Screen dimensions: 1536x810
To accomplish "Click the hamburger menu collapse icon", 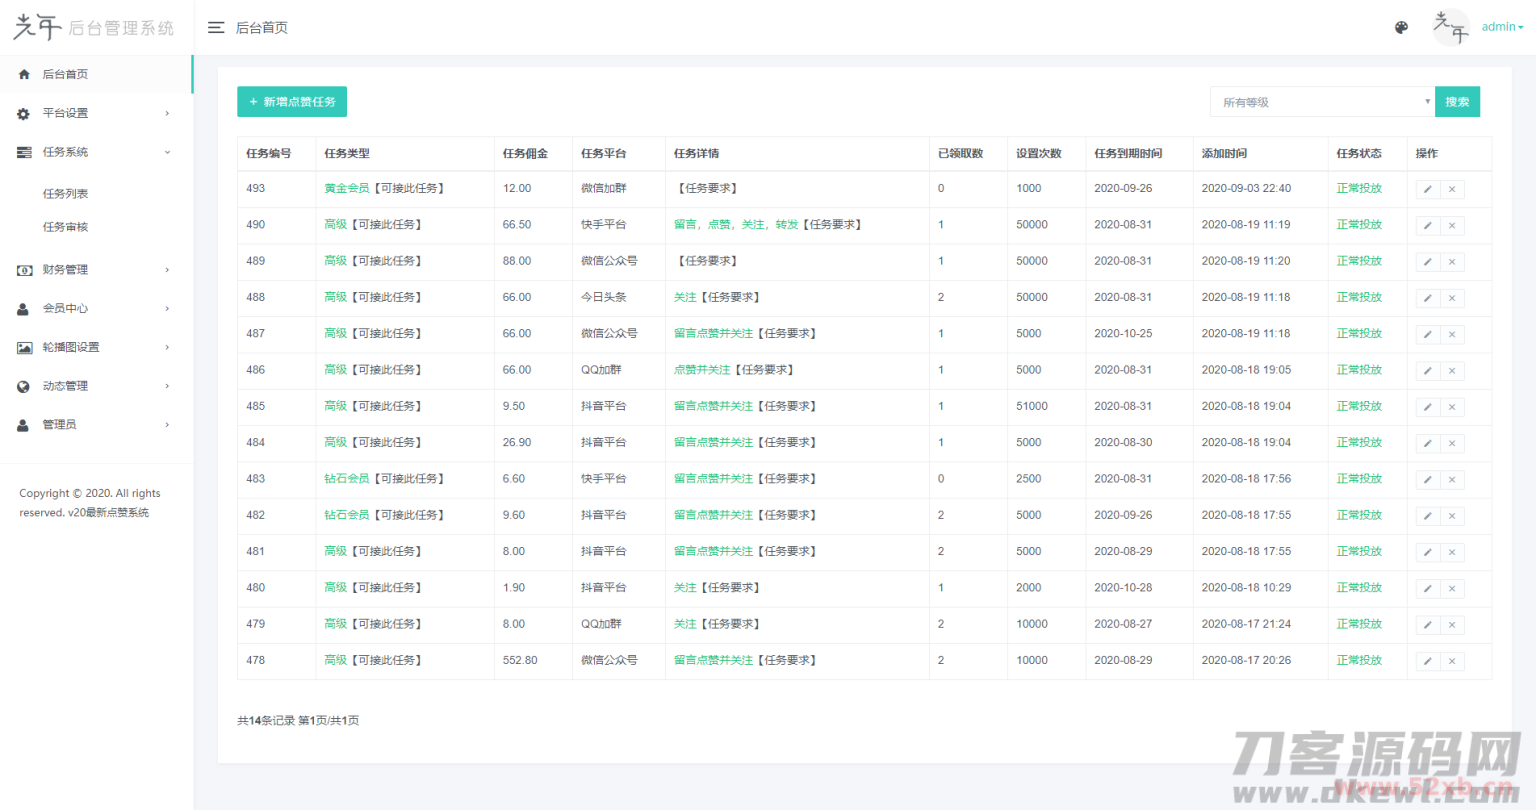I will coord(215,28).
